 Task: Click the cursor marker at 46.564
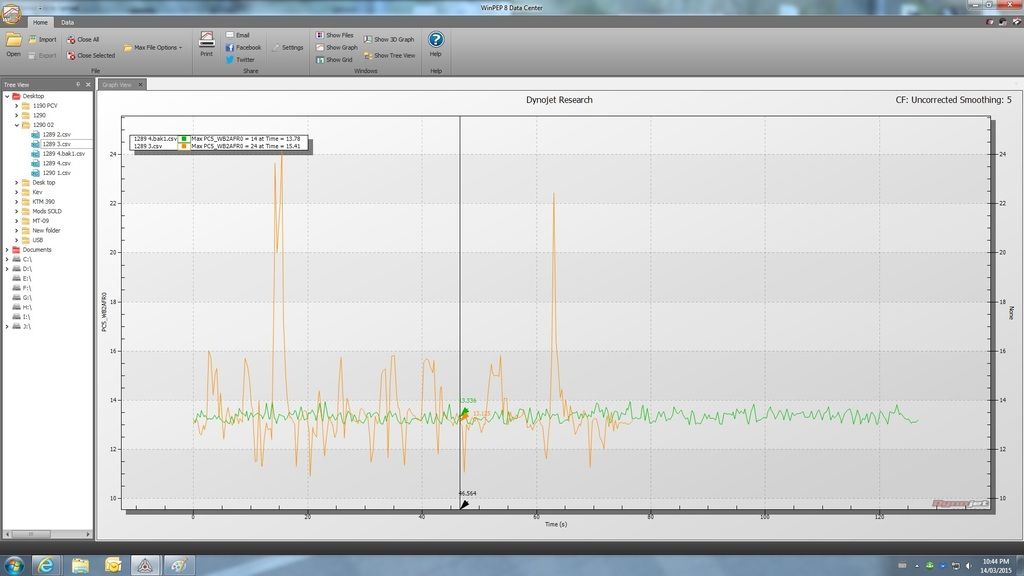(x=464, y=504)
